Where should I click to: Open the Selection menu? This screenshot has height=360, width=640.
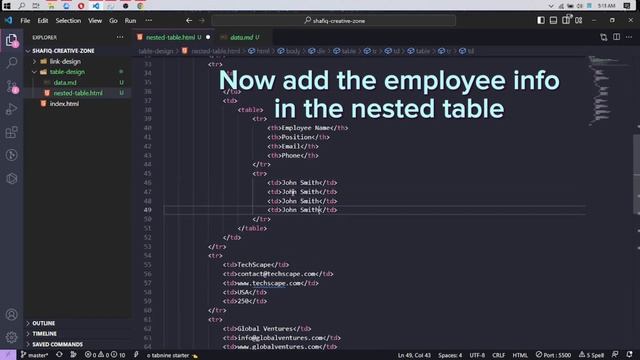[x=68, y=20]
